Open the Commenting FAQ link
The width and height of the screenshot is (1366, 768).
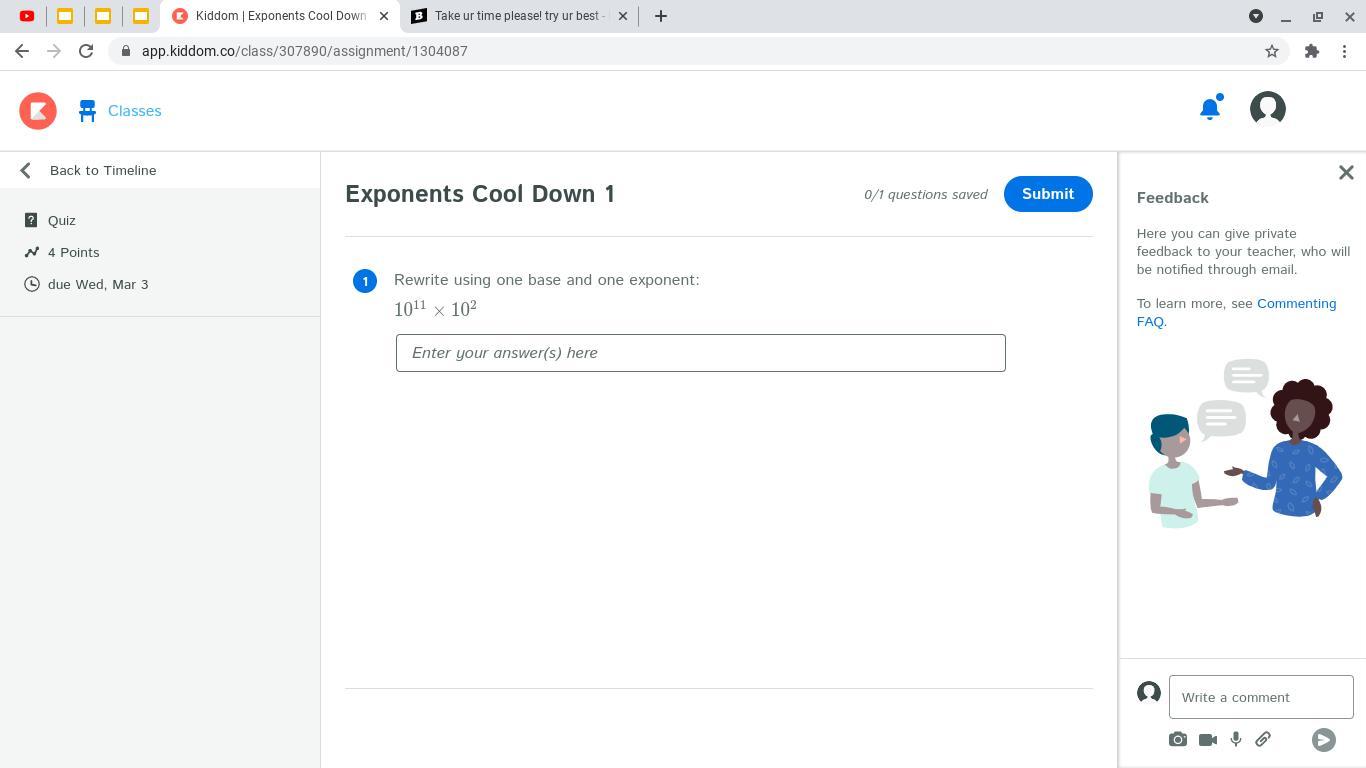(x=1237, y=312)
